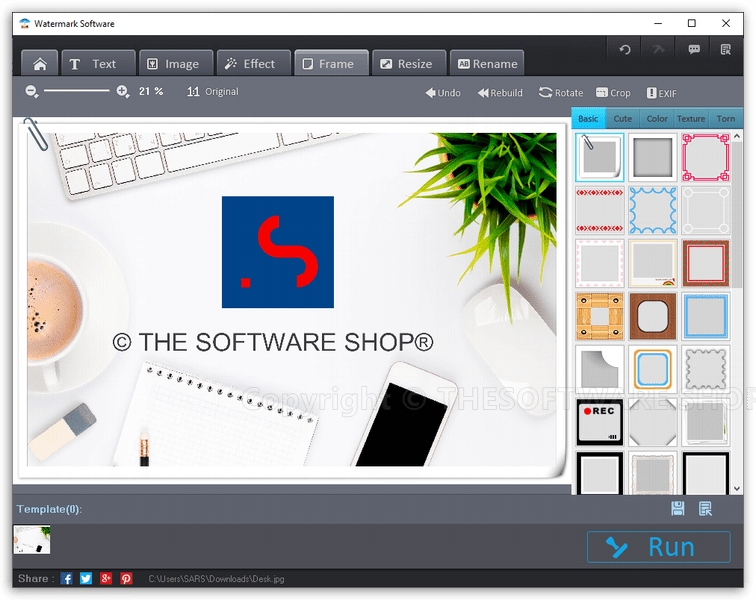This screenshot has height=600, width=756.
Task: Click the undo arrow icon in top bar
Action: pos(625,49)
